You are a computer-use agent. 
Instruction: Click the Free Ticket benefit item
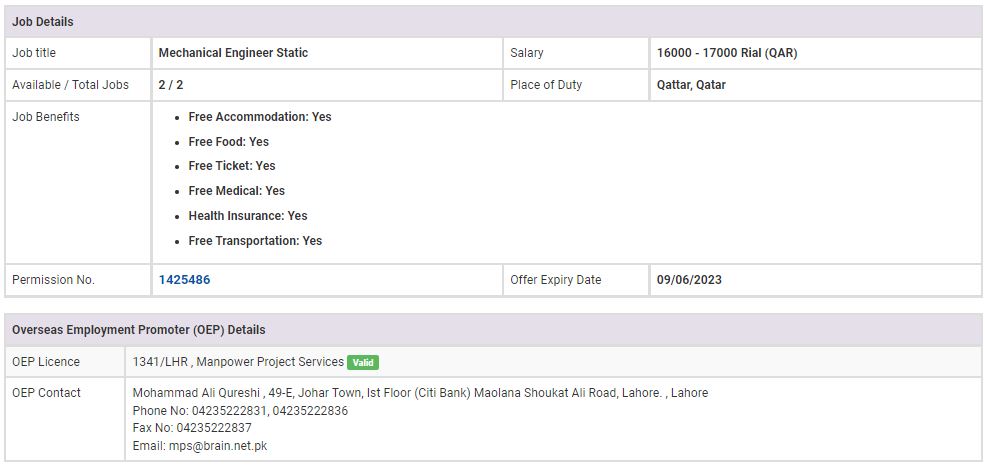click(x=231, y=166)
